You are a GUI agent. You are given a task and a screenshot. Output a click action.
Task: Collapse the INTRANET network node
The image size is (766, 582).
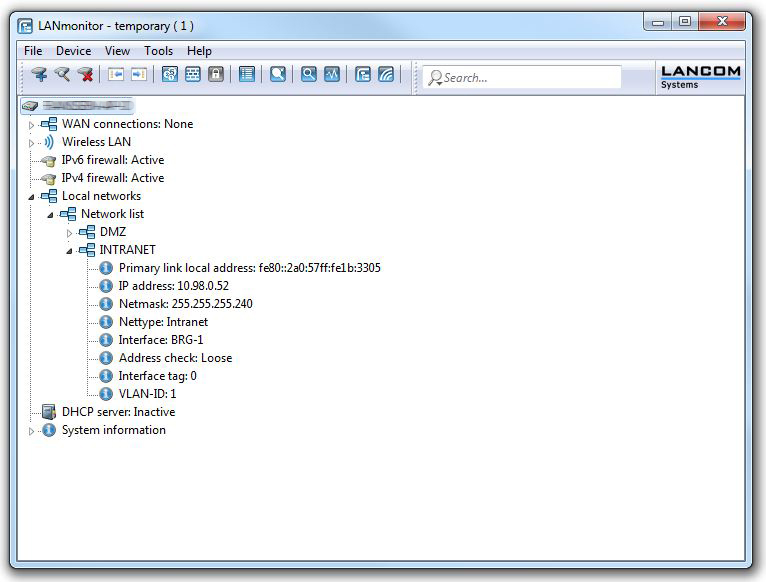(69, 251)
